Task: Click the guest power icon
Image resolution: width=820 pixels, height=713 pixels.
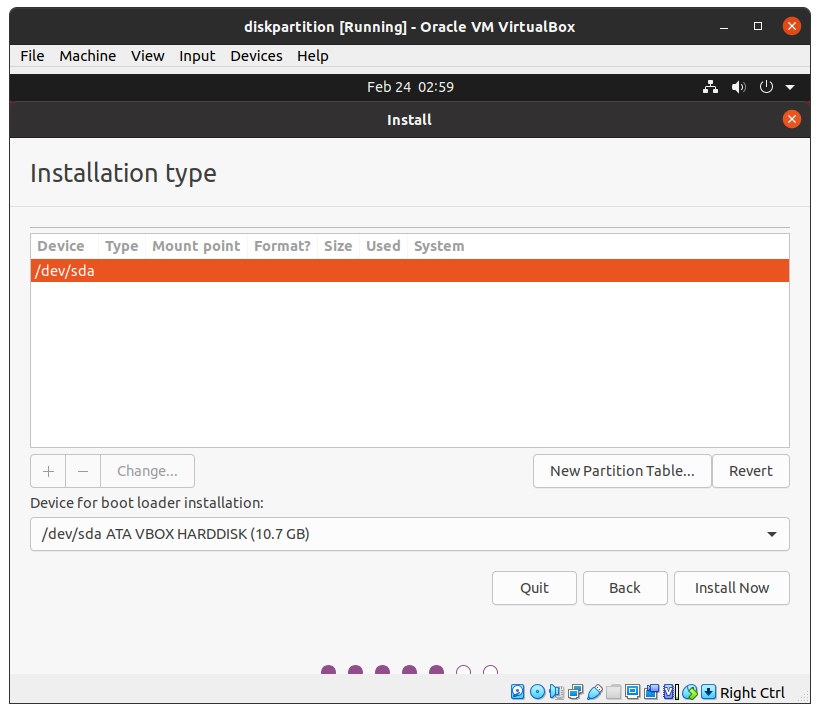Action: 766,87
